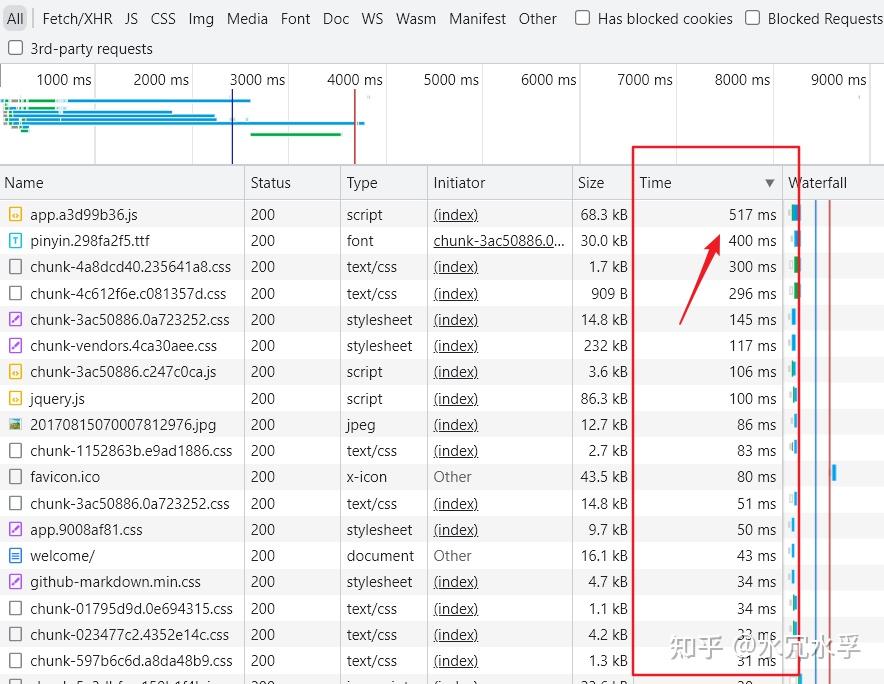Select request pinyin.298fa2f5.ttf
The image size is (884, 684).
pos(90,241)
